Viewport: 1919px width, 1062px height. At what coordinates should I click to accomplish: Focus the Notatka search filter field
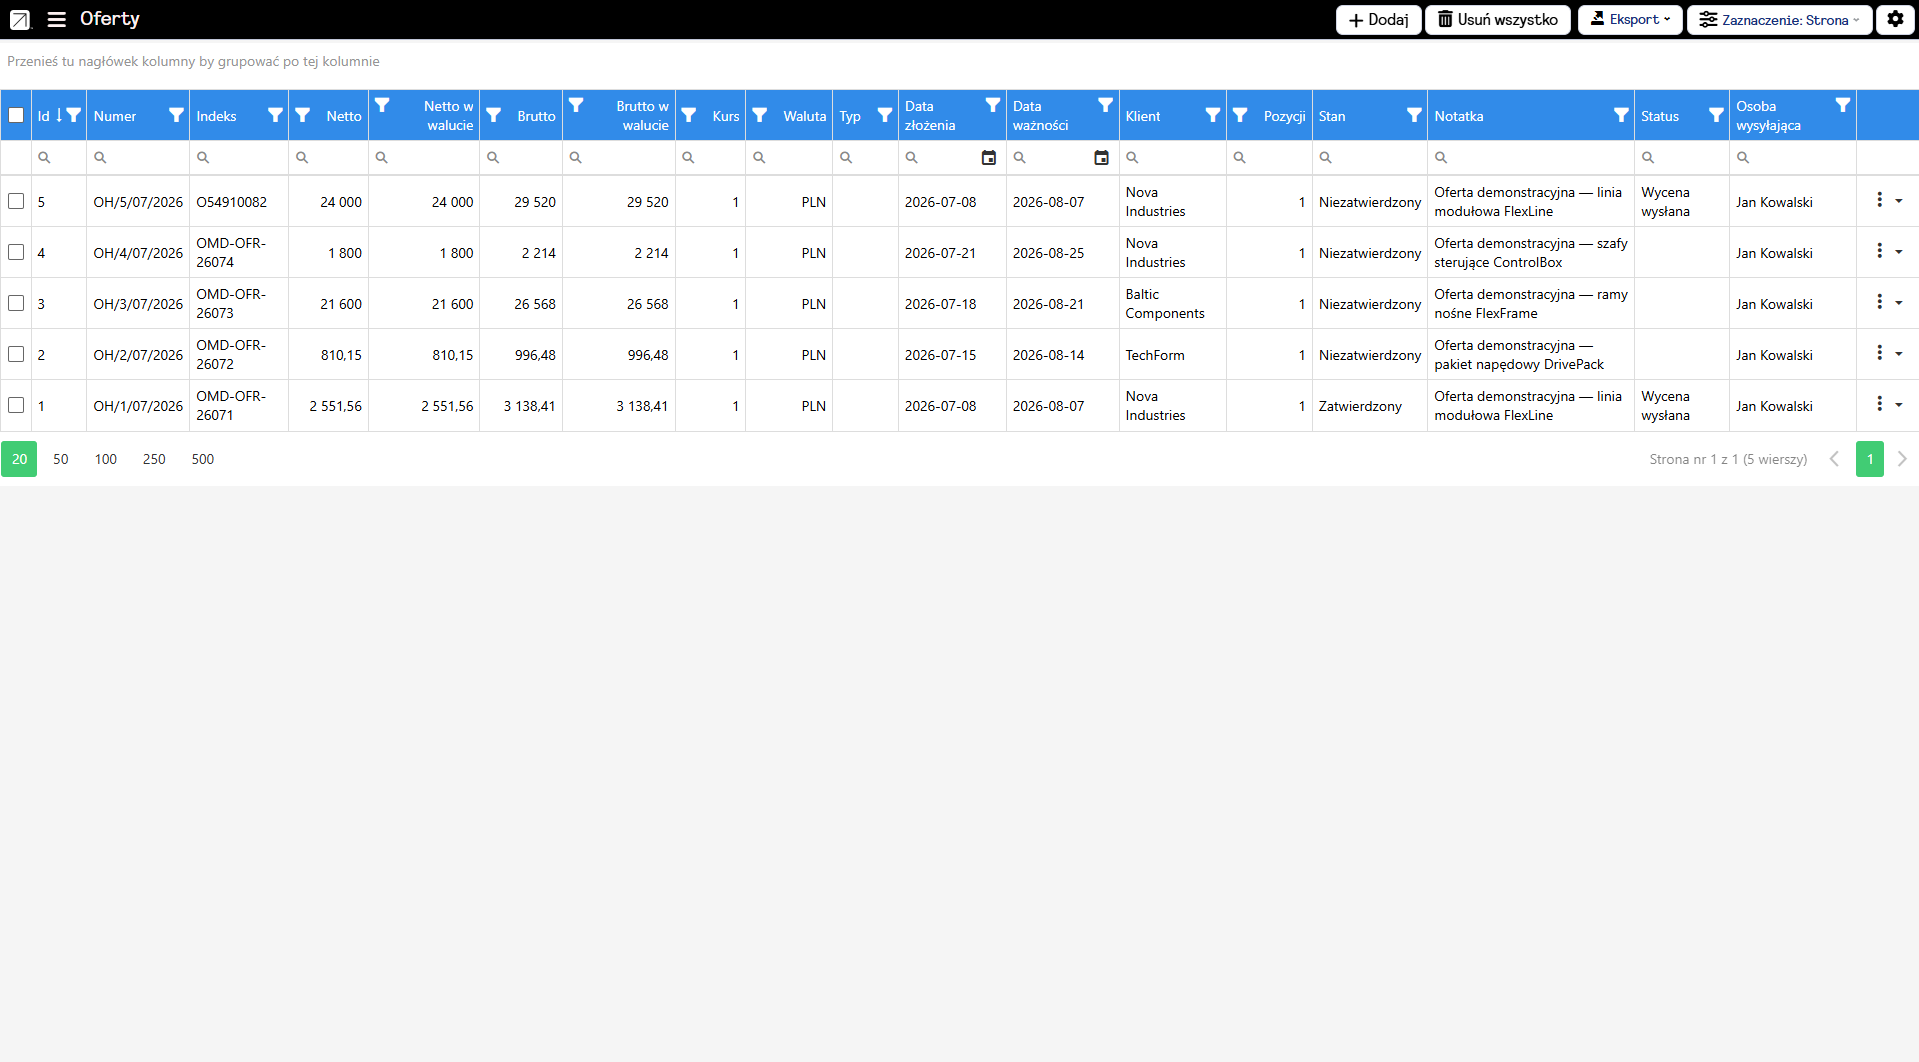1530,157
